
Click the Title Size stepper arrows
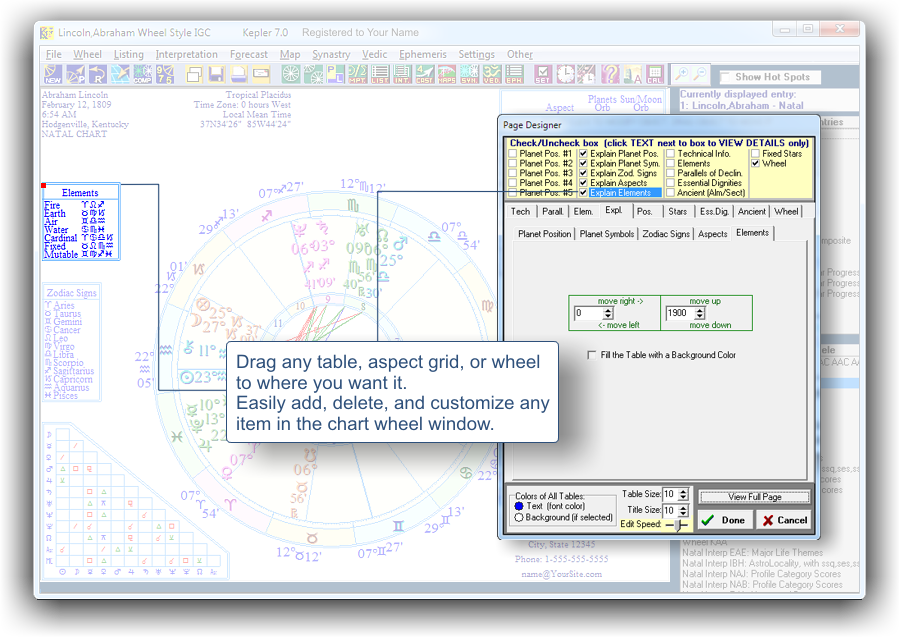683,510
